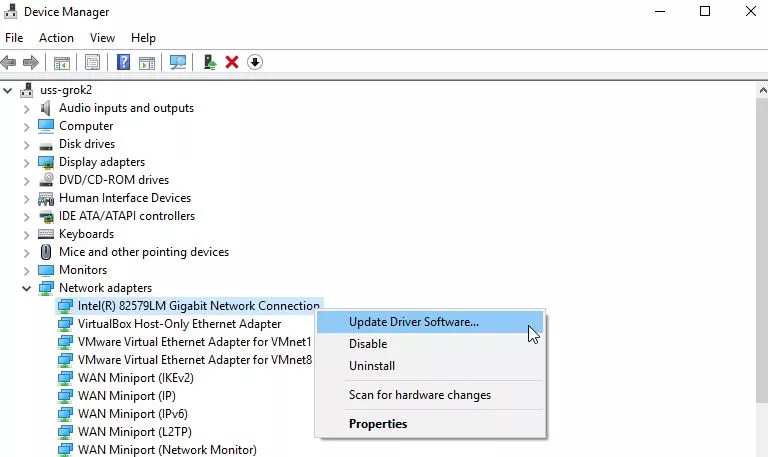Click the Properties sheet toolbar icon
Screen dimensions: 768x457
click(x=92, y=62)
